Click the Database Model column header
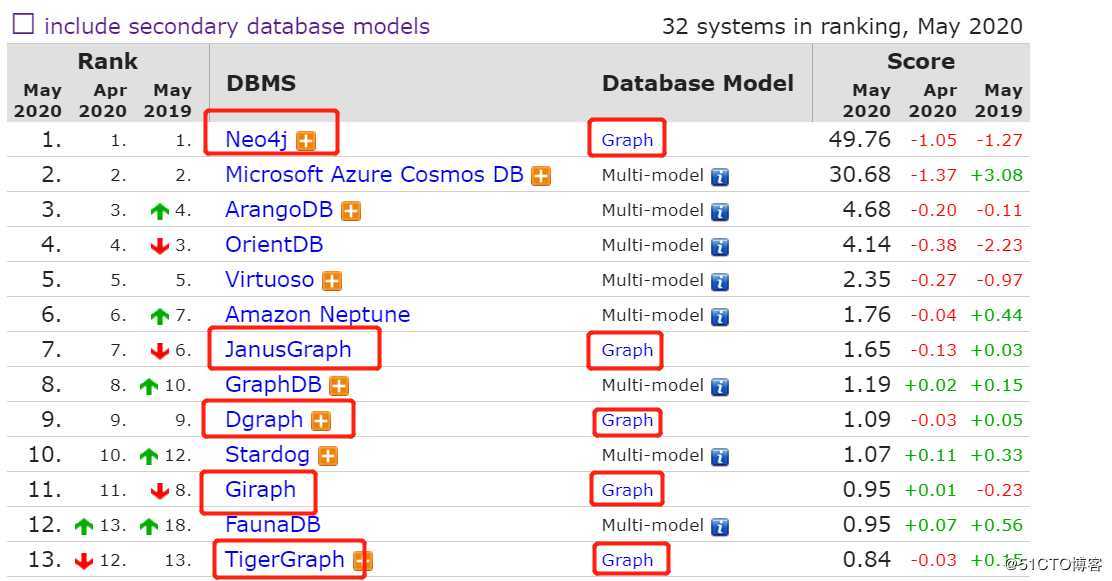Screen dimensions: 1112x581 [x=698, y=83]
